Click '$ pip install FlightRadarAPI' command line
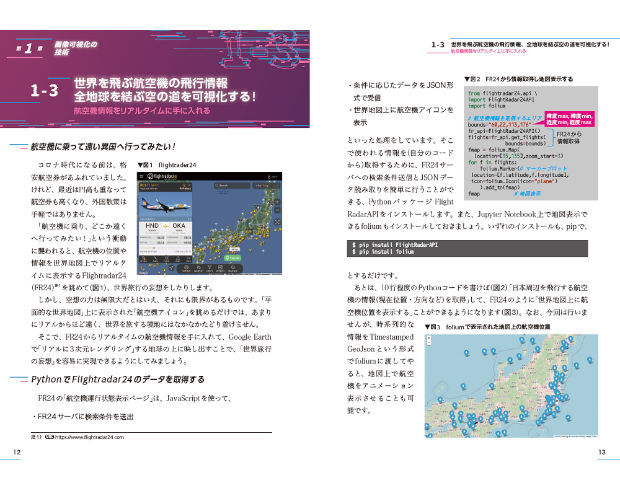 pos(395,245)
